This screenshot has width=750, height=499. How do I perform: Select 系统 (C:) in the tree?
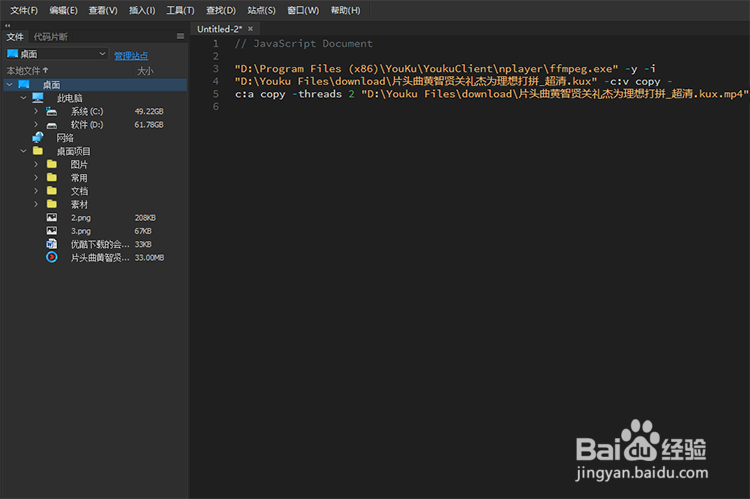point(87,111)
